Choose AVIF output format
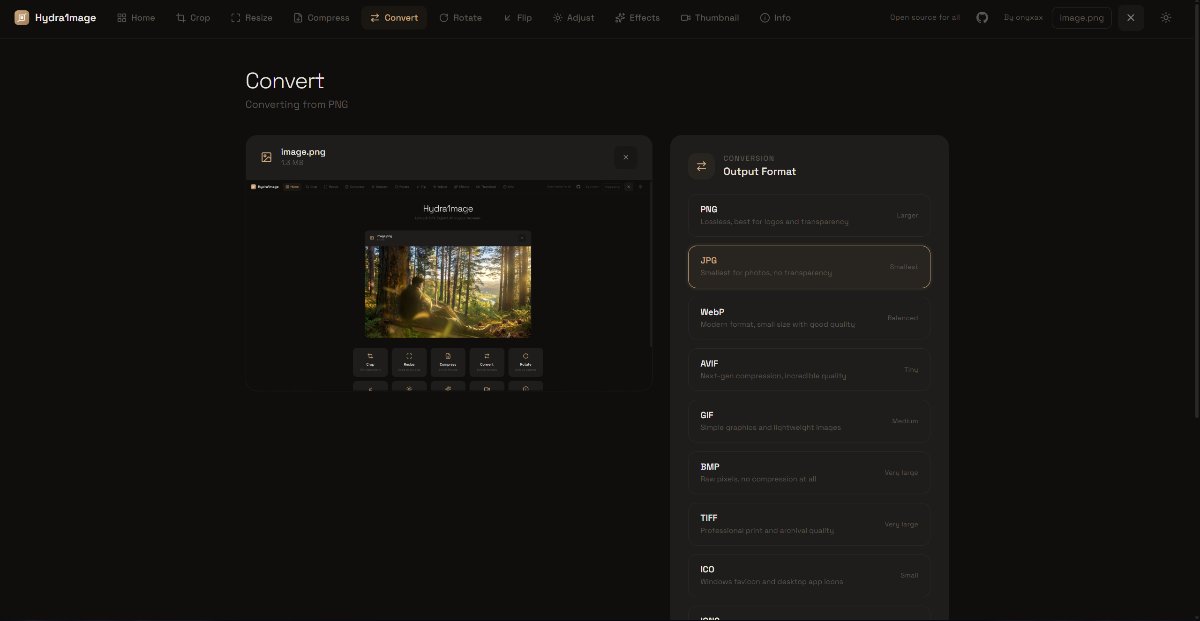Screen dimensions: 1200x621 [809, 369]
